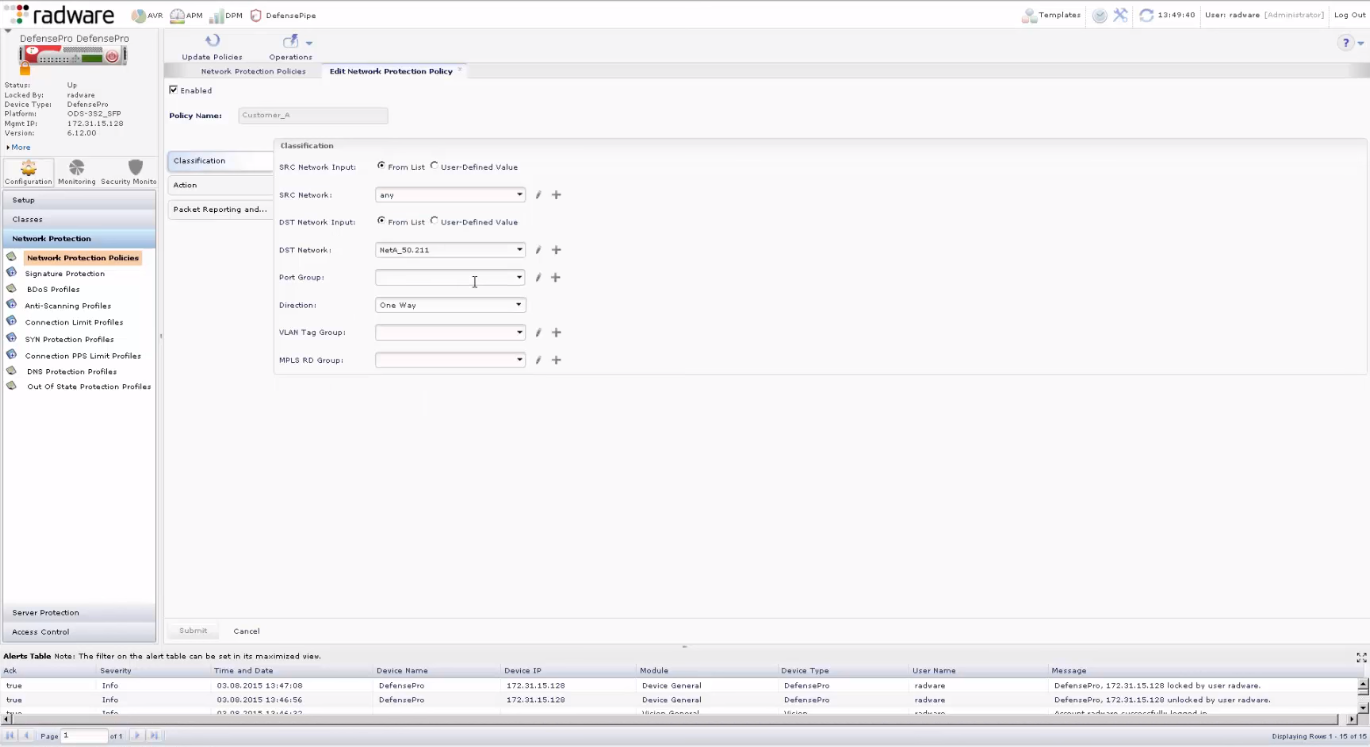The height and width of the screenshot is (747, 1370).
Task: Edit the MPLS RD Group entry
Action: [538, 360]
